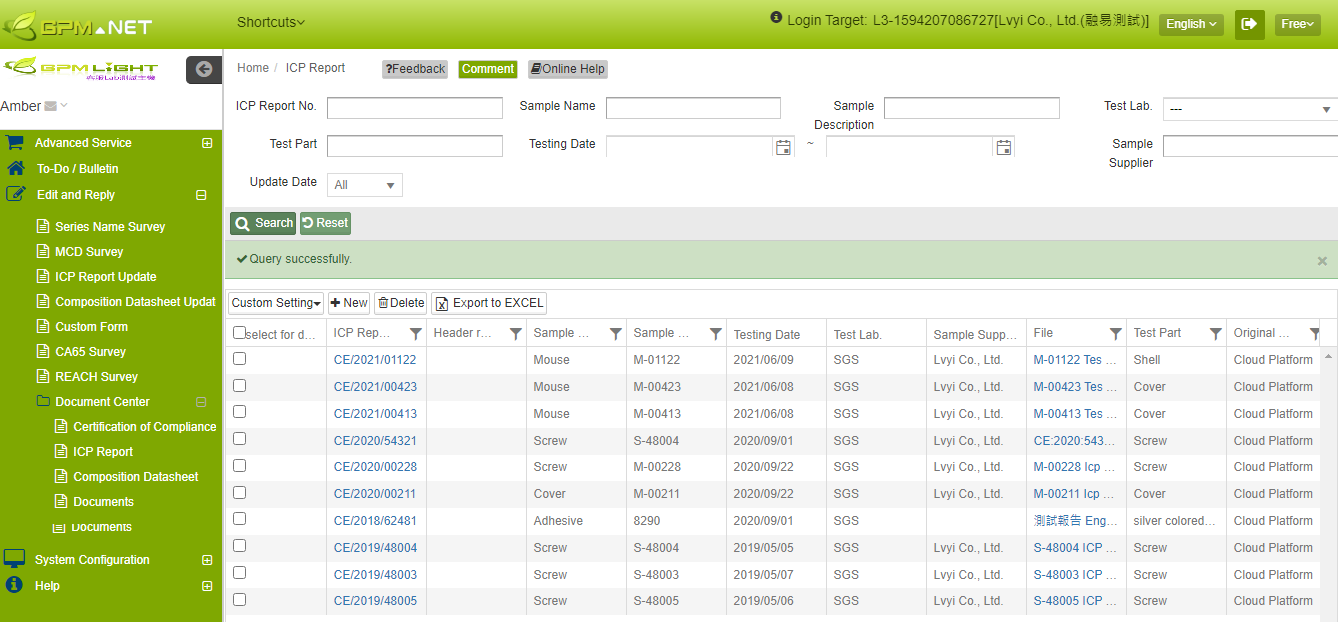Open the calendar for the Testing Date start

(x=784, y=147)
